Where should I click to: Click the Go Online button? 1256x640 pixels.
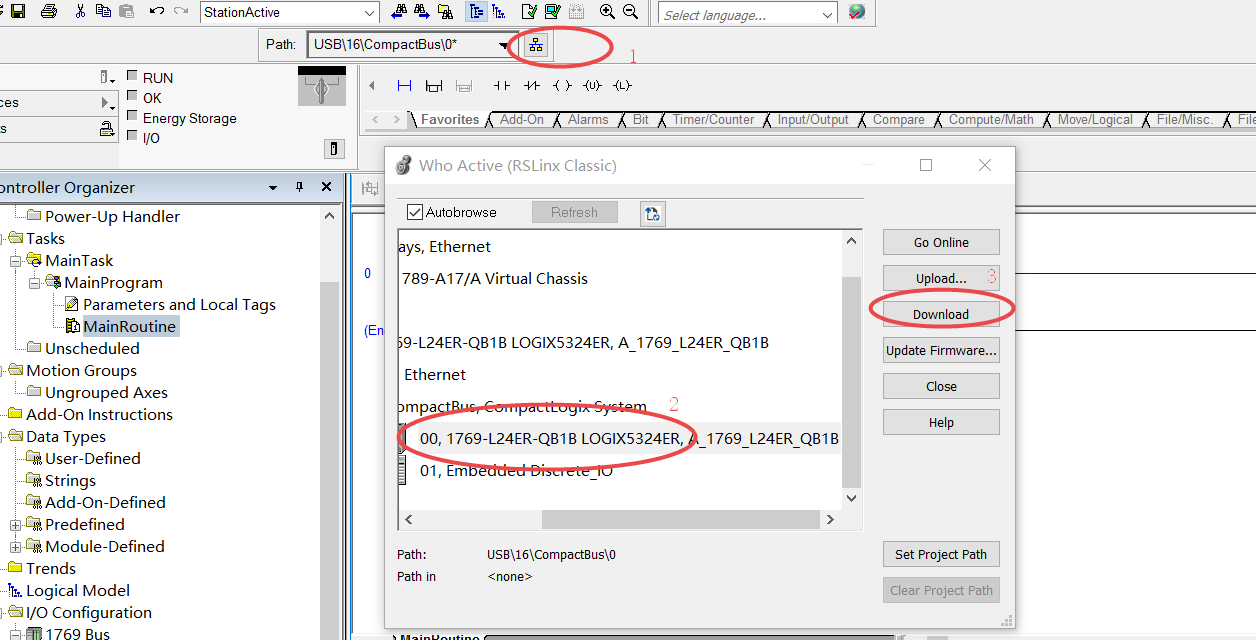[941, 242]
